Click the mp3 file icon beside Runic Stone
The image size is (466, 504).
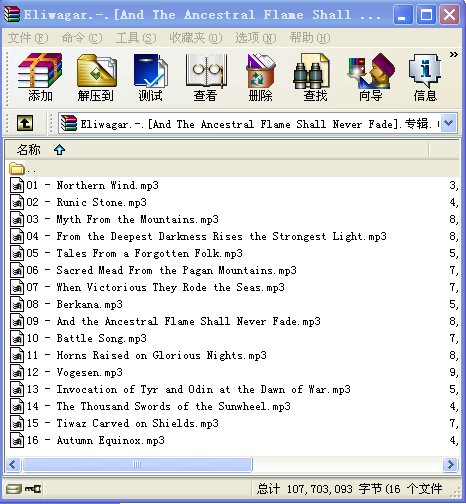17,202
